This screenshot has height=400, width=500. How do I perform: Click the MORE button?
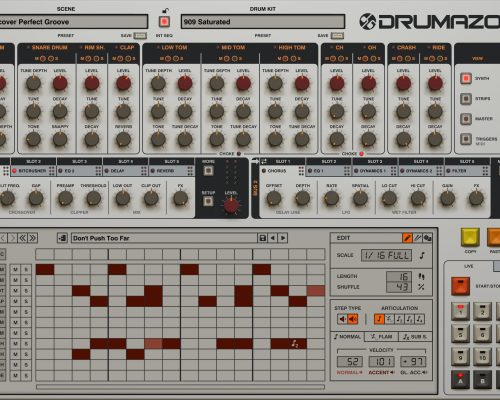208,171
